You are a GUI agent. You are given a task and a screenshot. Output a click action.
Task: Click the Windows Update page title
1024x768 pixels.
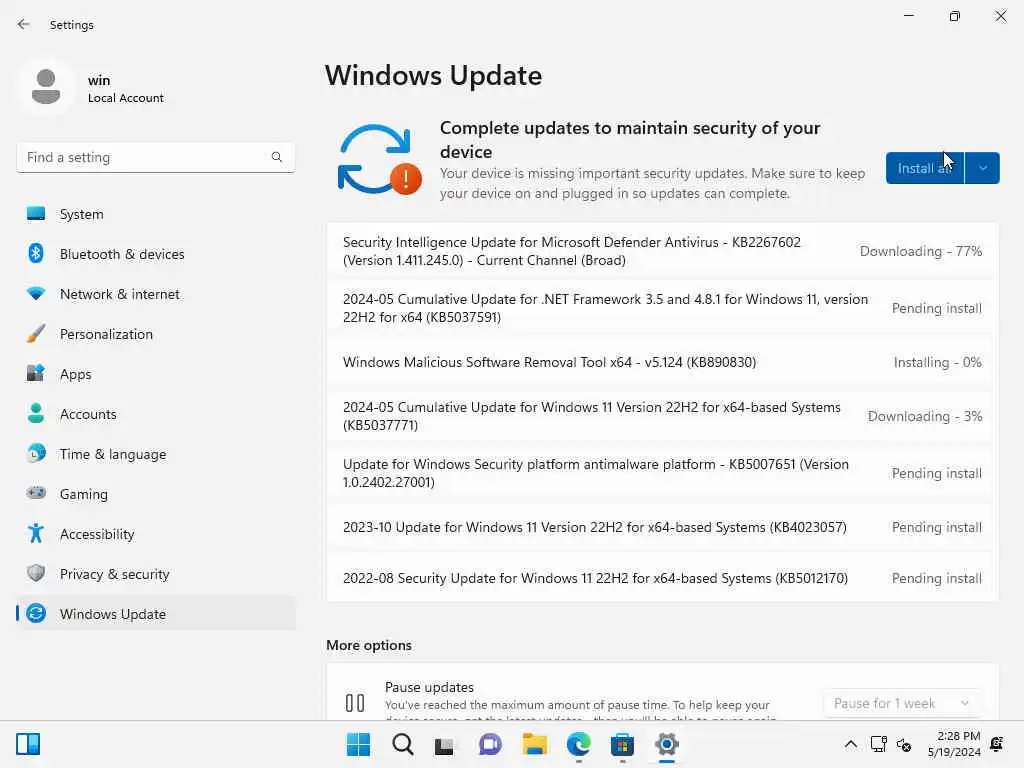[434, 76]
